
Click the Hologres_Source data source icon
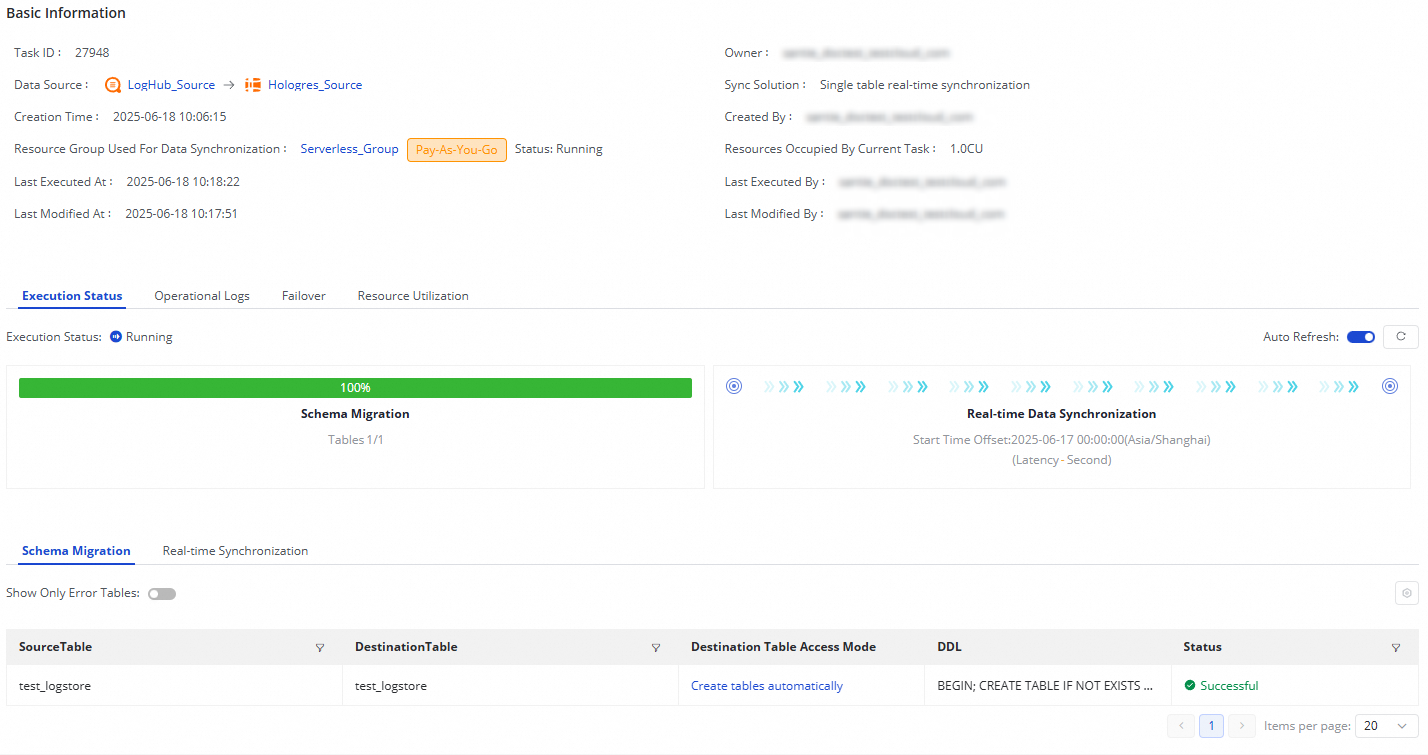(x=254, y=85)
